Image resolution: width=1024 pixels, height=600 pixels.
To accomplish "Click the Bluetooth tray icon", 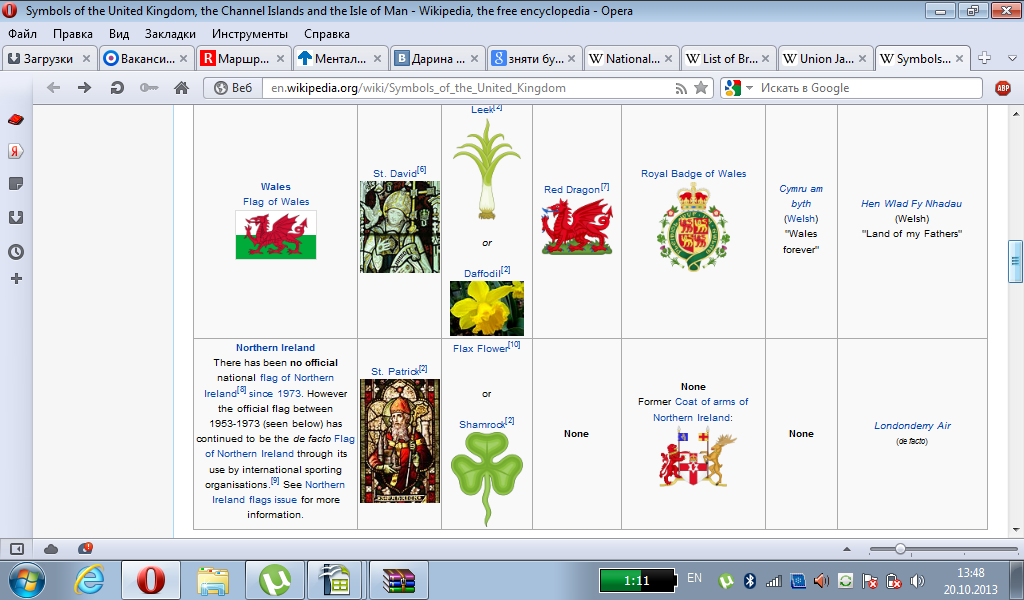I will click(750, 580).
